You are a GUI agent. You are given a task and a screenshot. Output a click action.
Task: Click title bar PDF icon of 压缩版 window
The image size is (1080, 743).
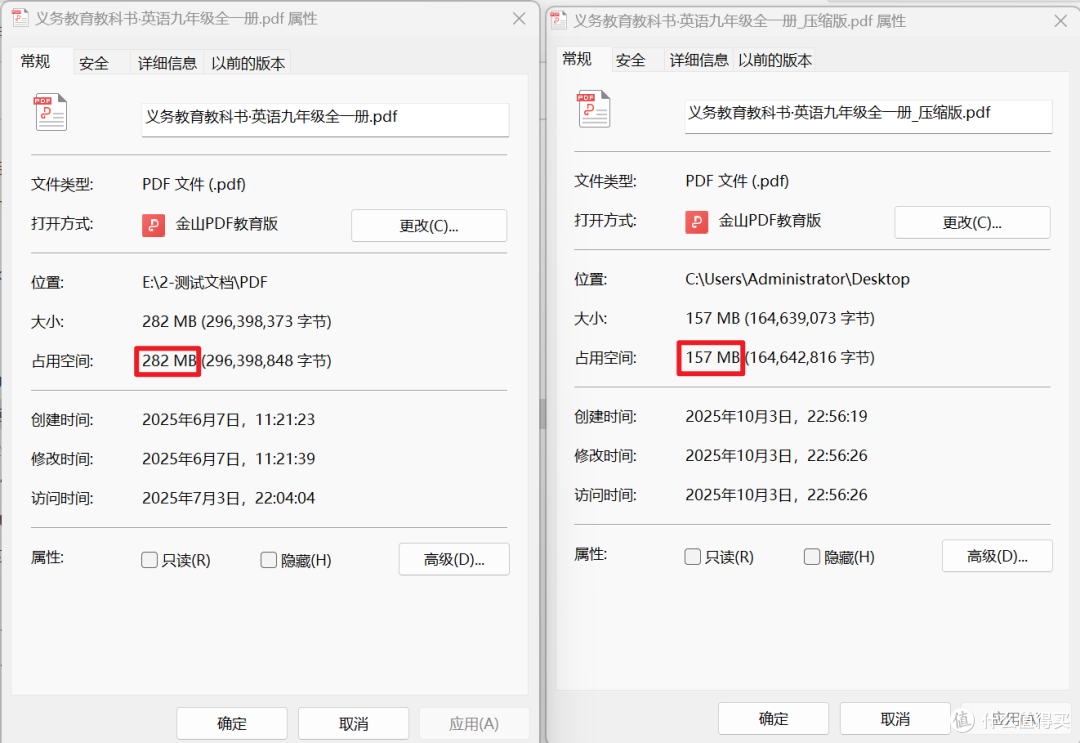pyautogui.click(x=559, y=21)
